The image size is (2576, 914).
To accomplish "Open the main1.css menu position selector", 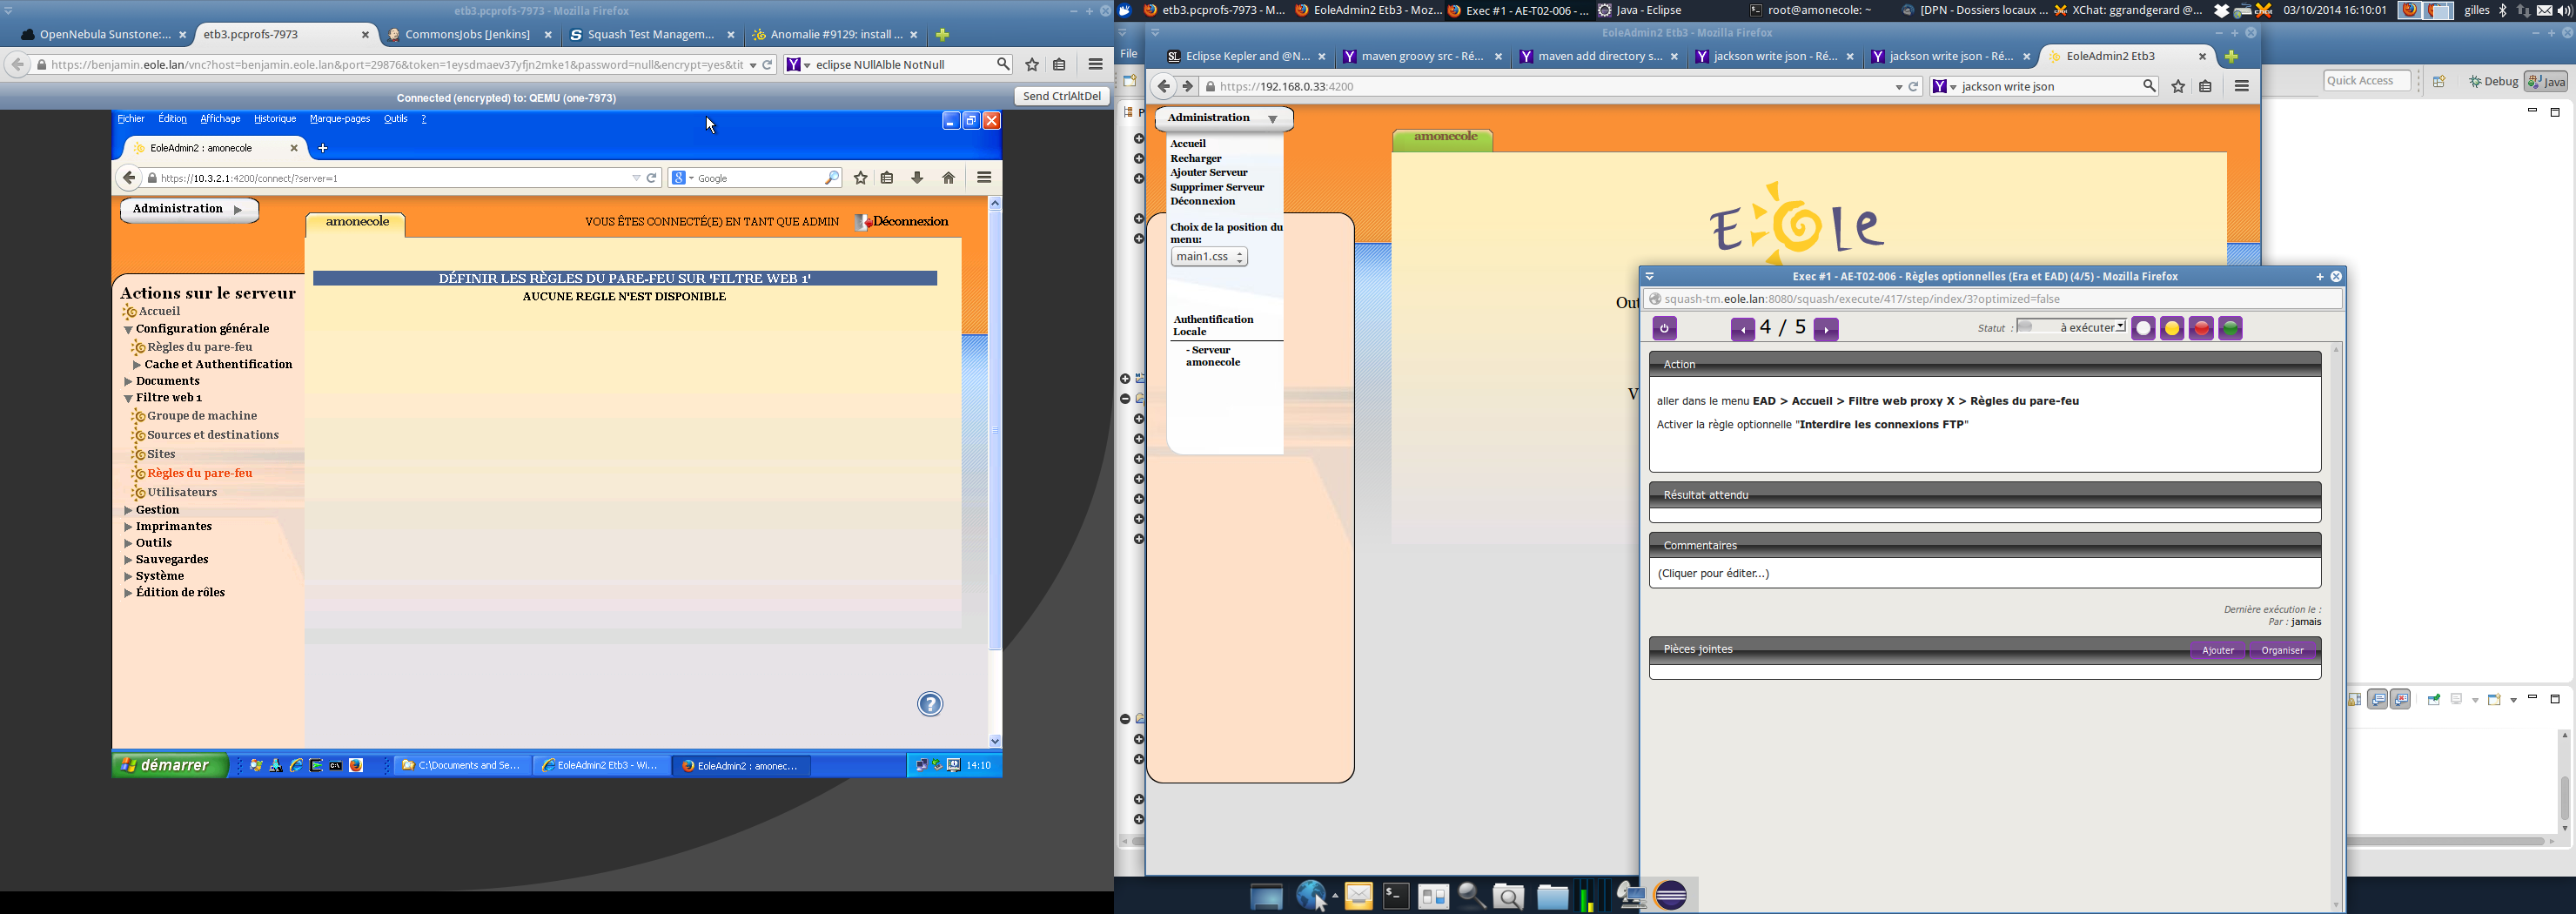I will click(1209, 257).
